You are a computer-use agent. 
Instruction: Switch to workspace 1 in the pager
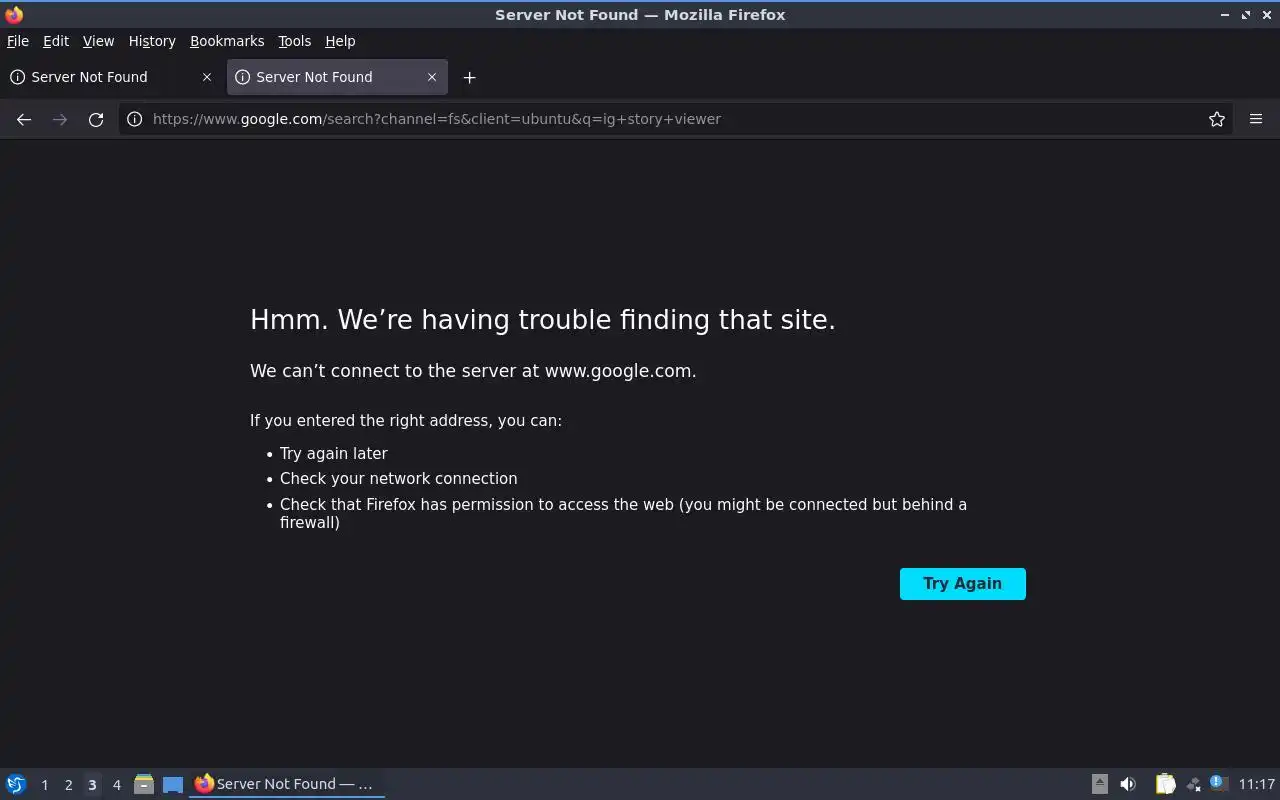point(45,785)
